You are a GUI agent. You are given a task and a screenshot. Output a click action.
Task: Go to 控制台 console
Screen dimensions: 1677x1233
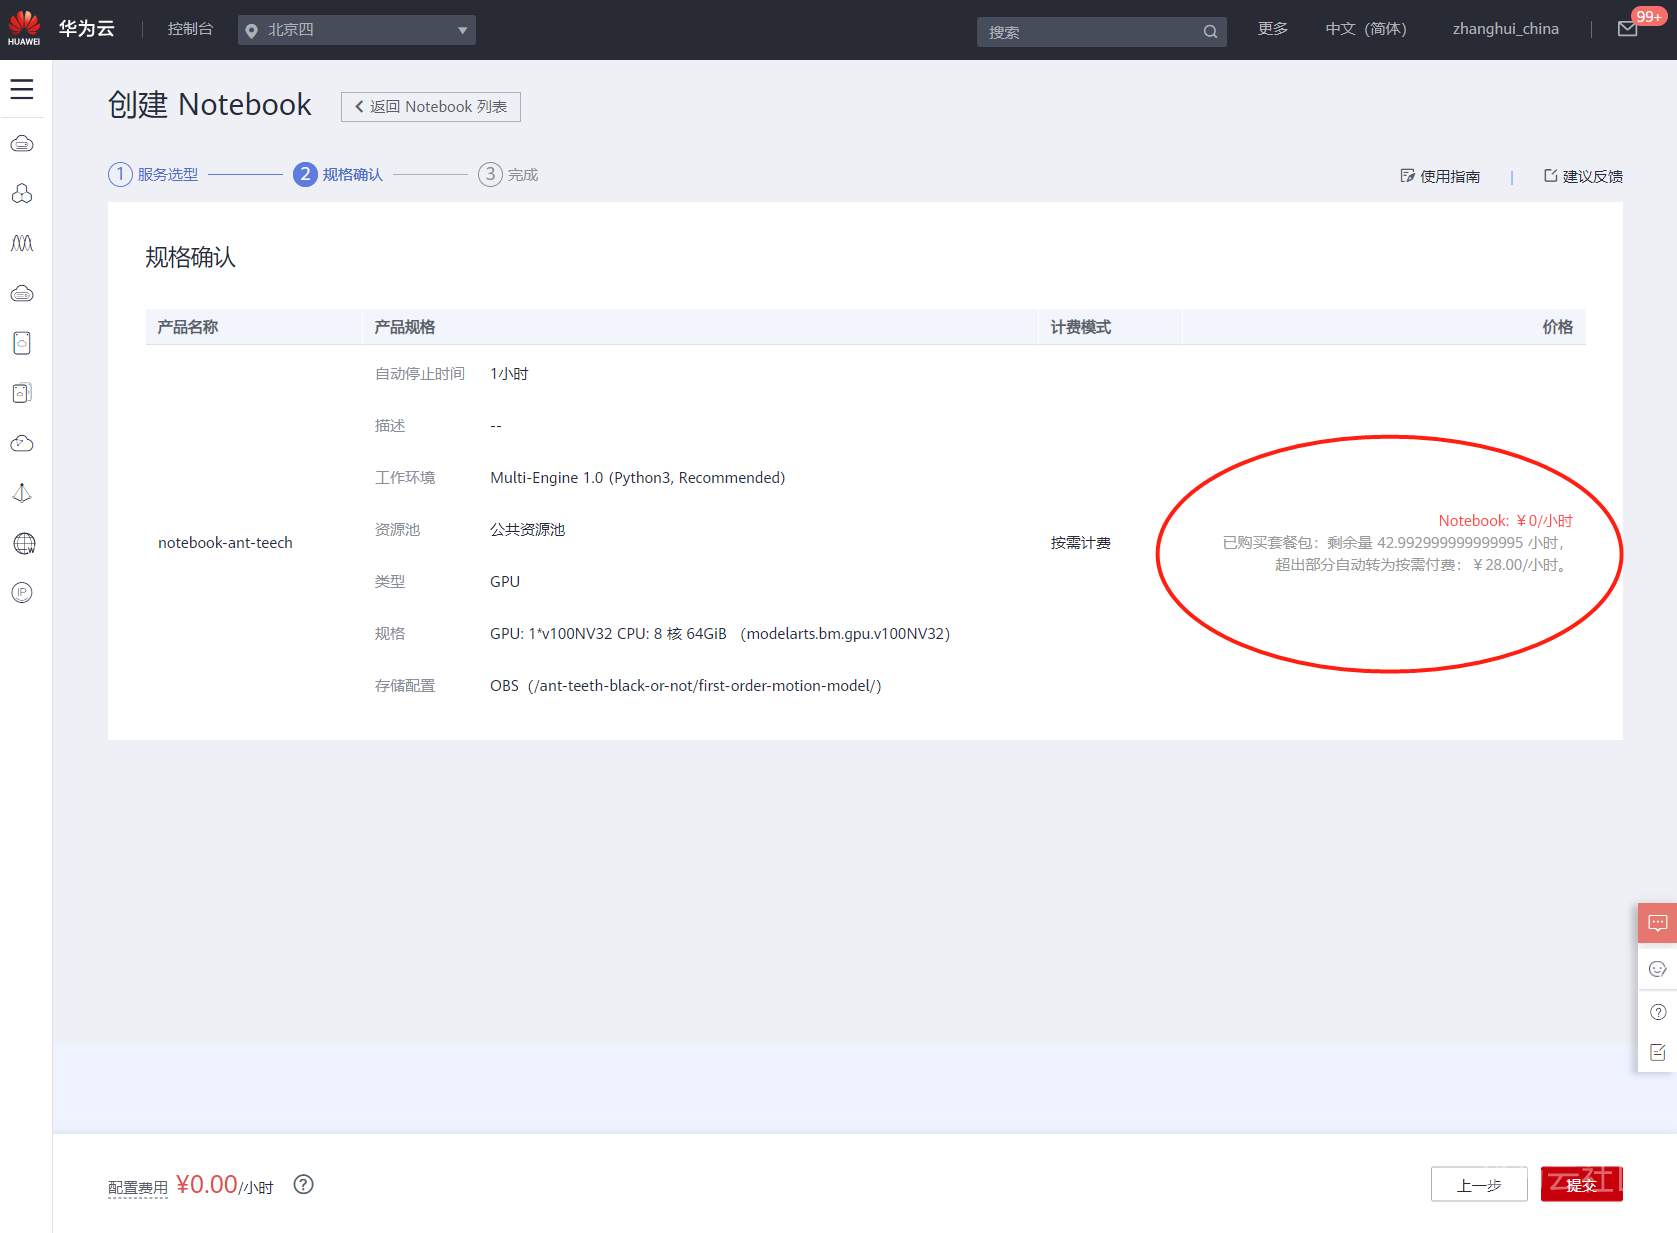(x=190, y=29)
